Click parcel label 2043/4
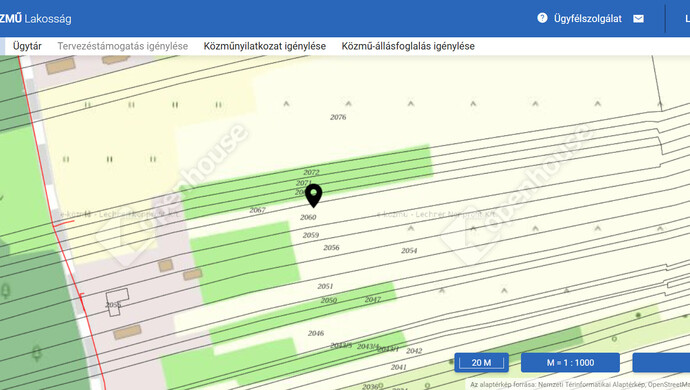The image size is (690, 390). [368, 347]
